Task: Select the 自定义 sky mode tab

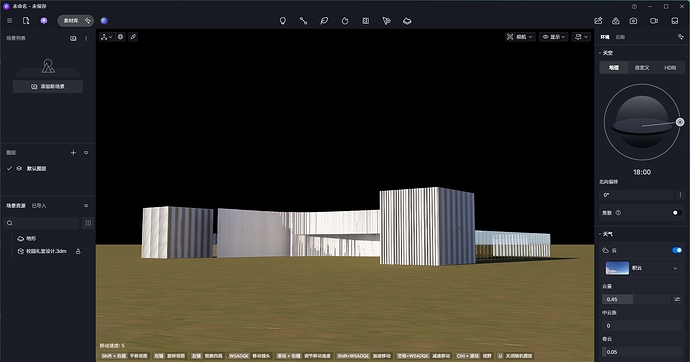Action: click(642, 68)
